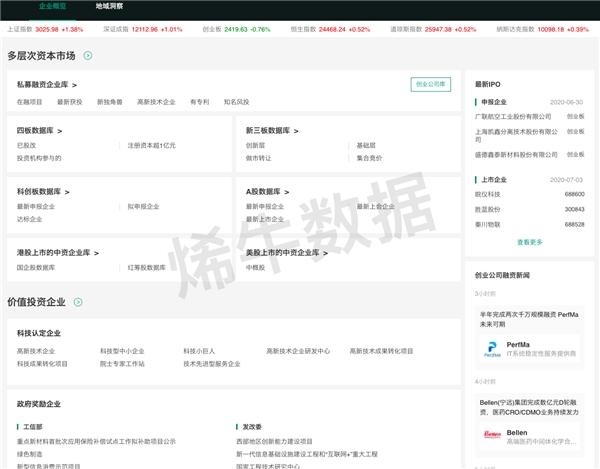Switch to the 地域洞察 tab
The height and width of the screenshot is (469, 600).
tap(109, 6)
